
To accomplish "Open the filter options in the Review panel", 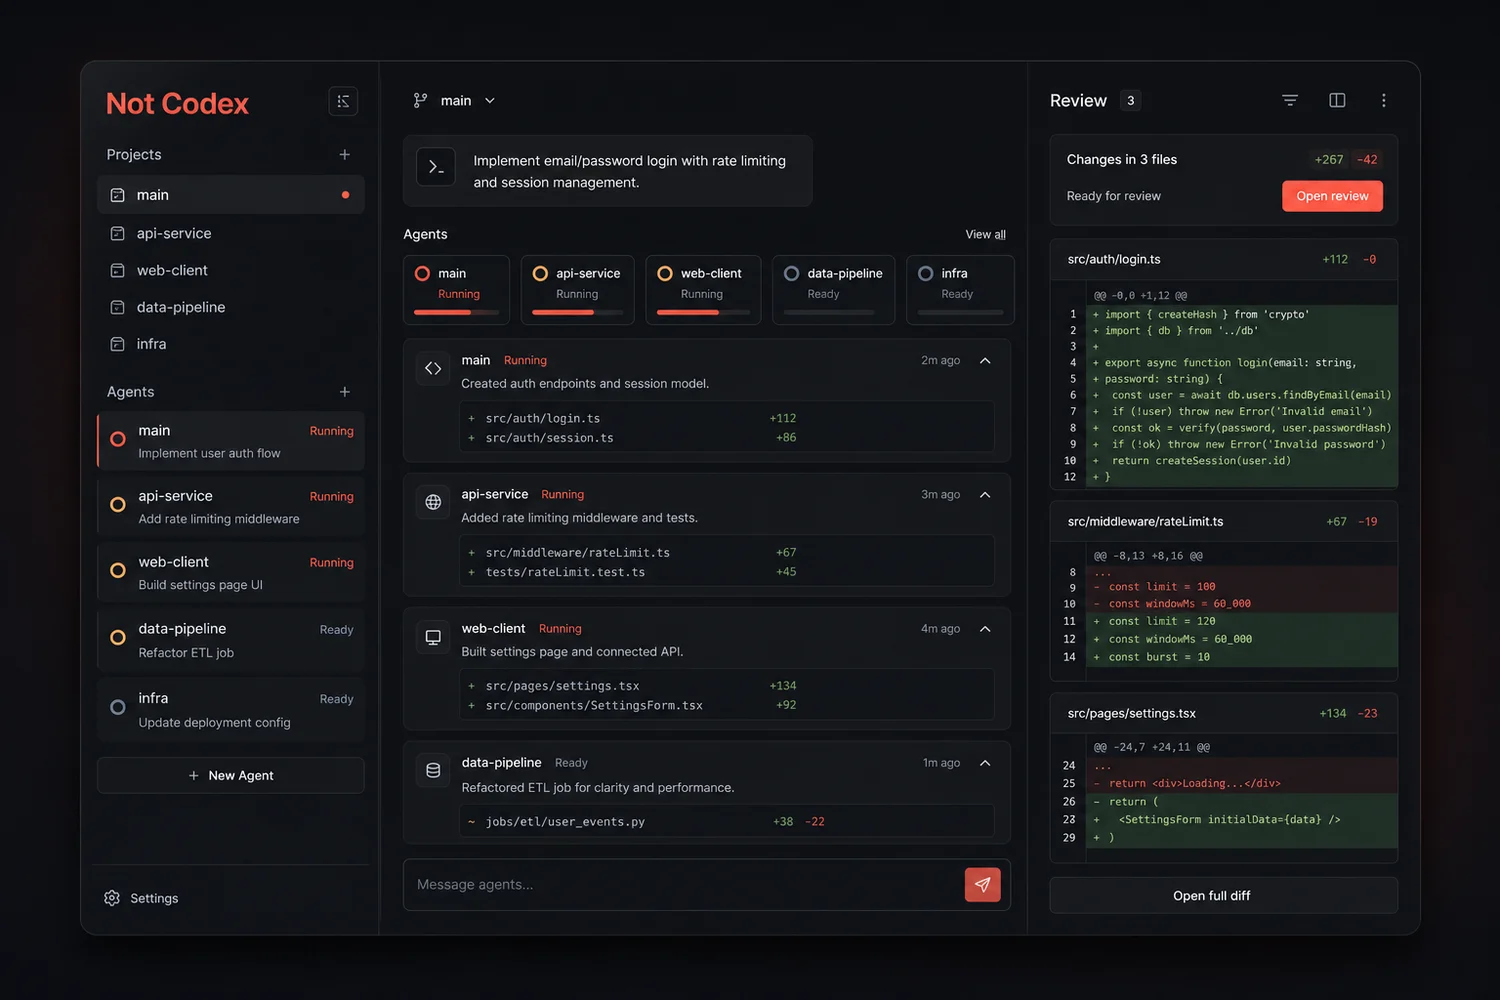I will (1290, 100).
